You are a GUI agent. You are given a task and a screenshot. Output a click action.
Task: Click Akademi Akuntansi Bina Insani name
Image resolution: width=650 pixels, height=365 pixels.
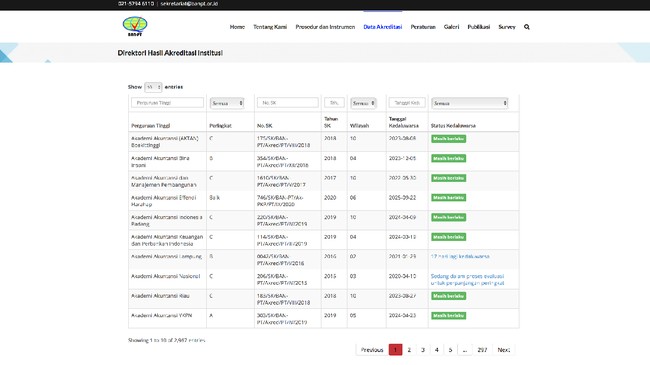tap(160, 161)
